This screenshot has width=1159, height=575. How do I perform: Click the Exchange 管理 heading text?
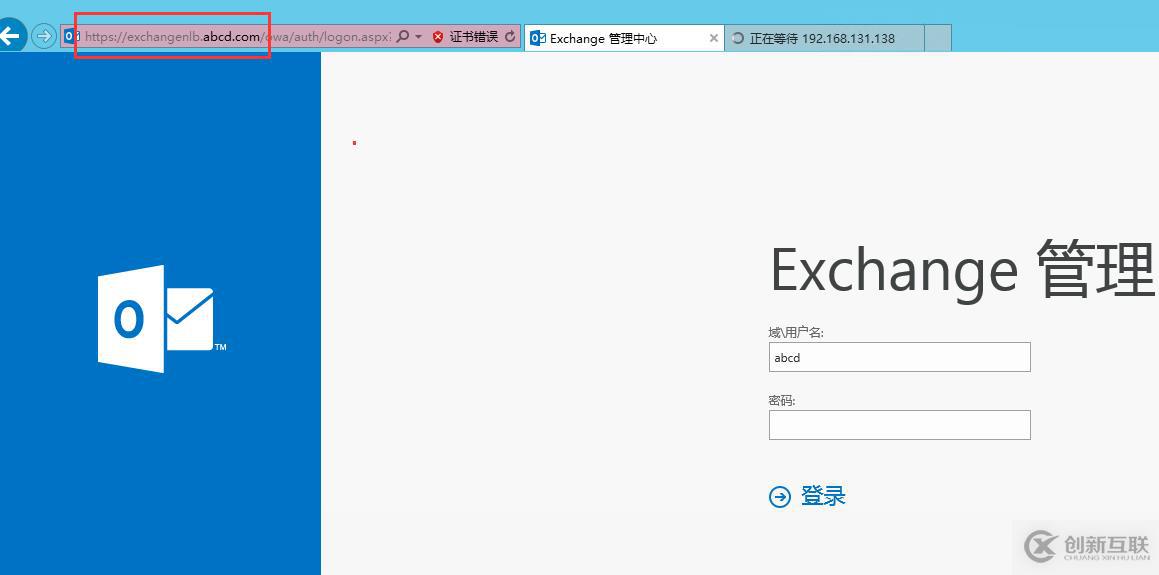pyautogui.click(x=962, y=270)
